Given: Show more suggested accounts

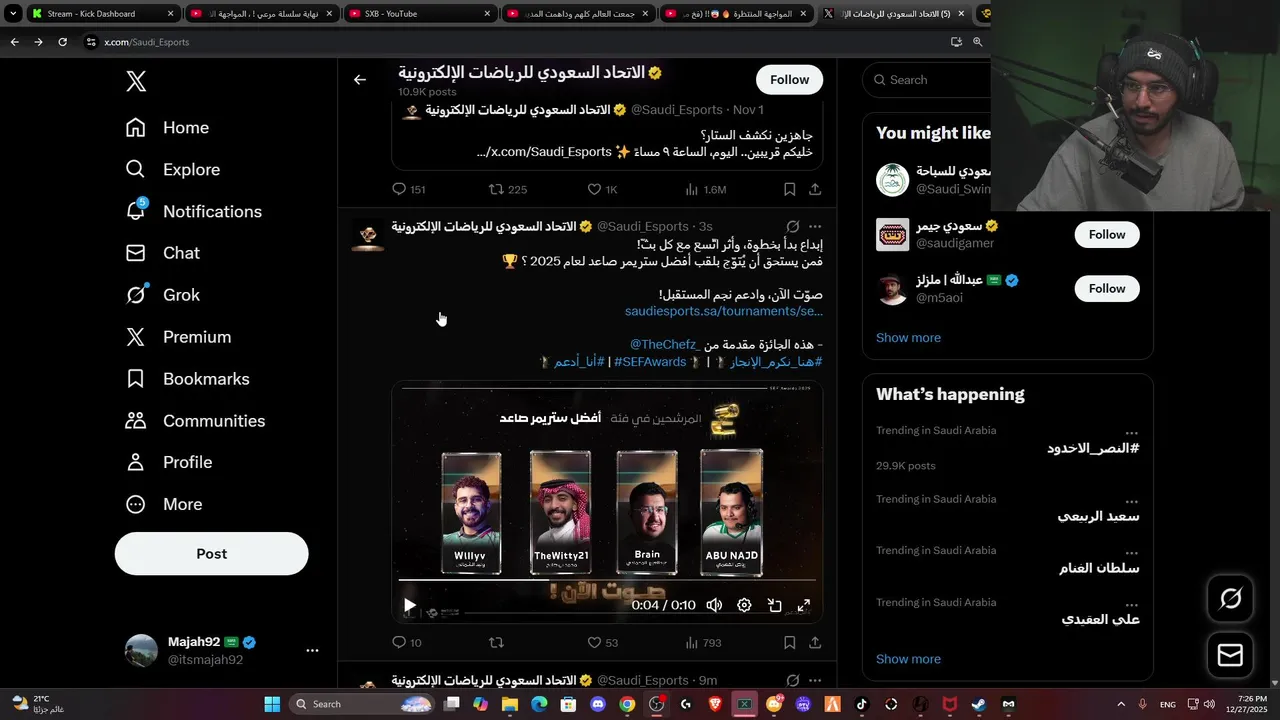Looking at the screenshot, I should (x=908, y=338).
